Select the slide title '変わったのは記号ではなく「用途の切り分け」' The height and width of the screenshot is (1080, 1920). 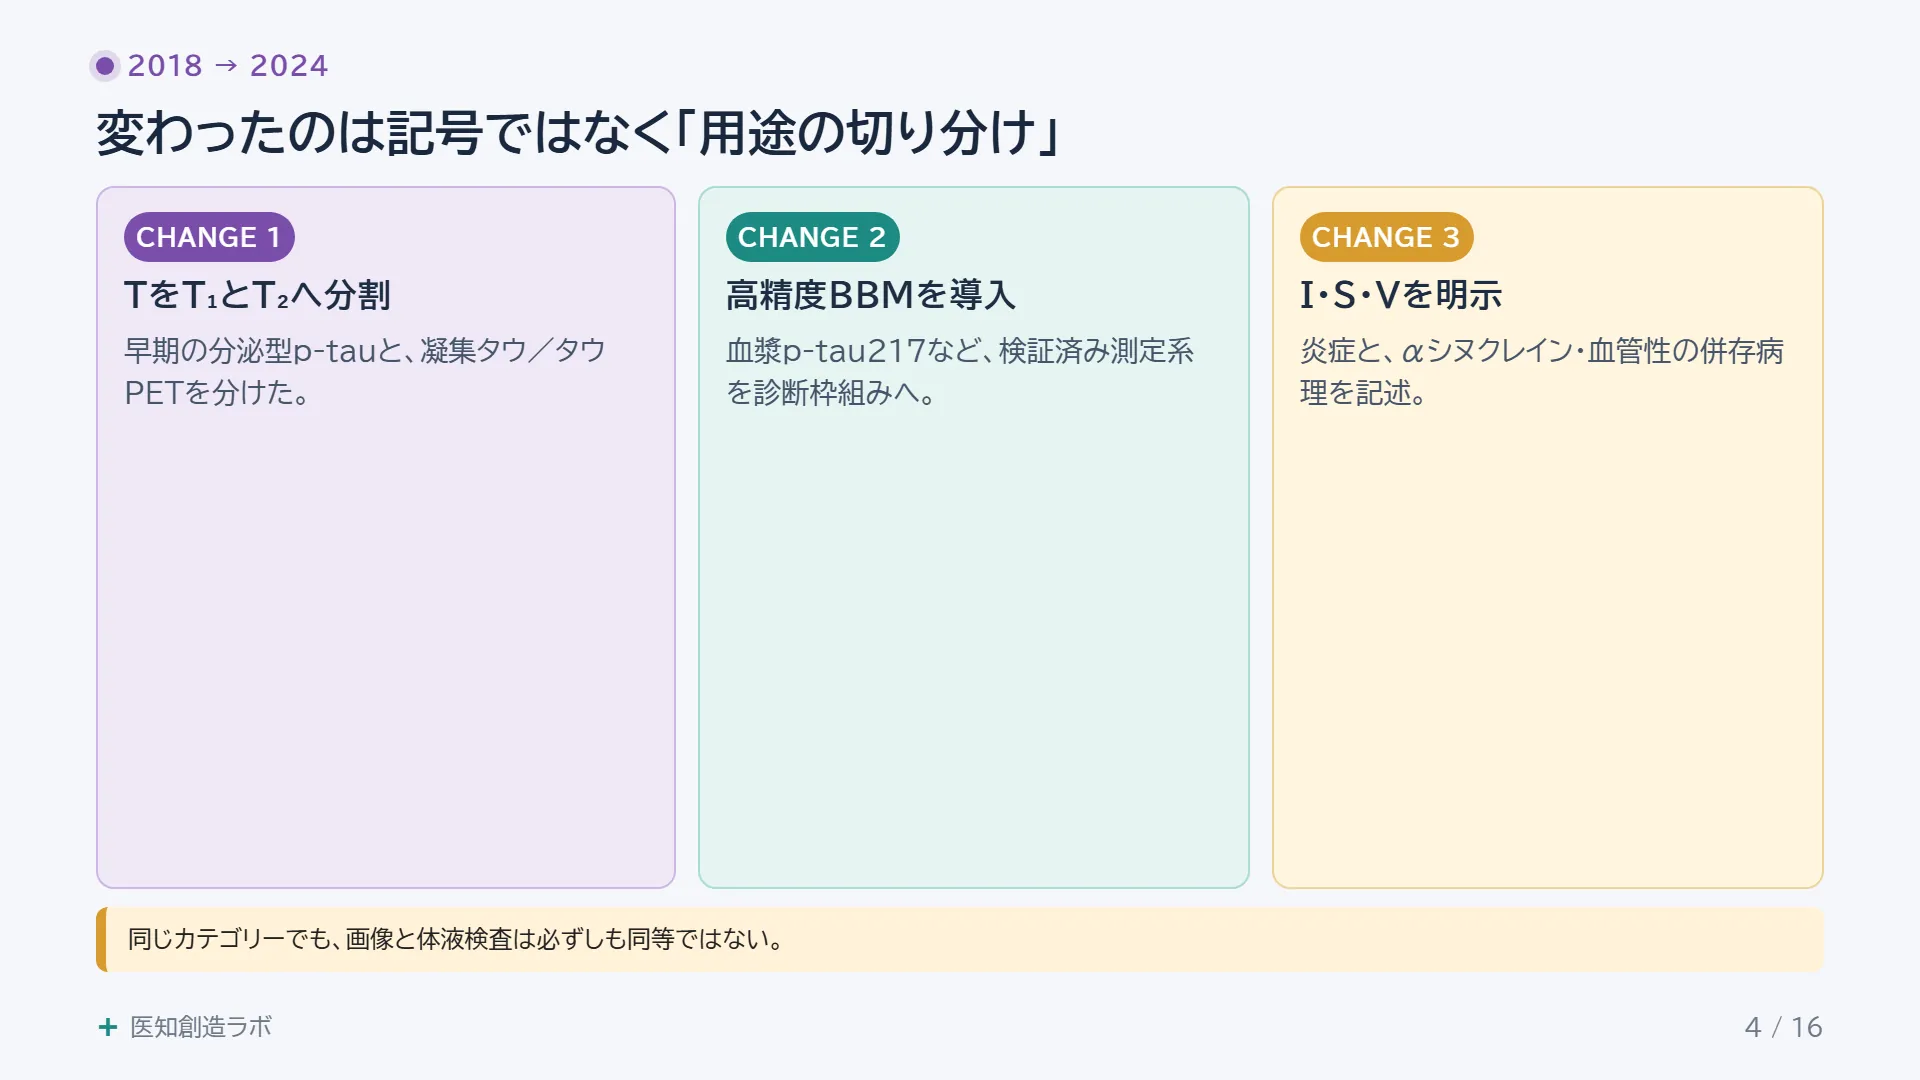pyautogui.click(x=578, y=133)
